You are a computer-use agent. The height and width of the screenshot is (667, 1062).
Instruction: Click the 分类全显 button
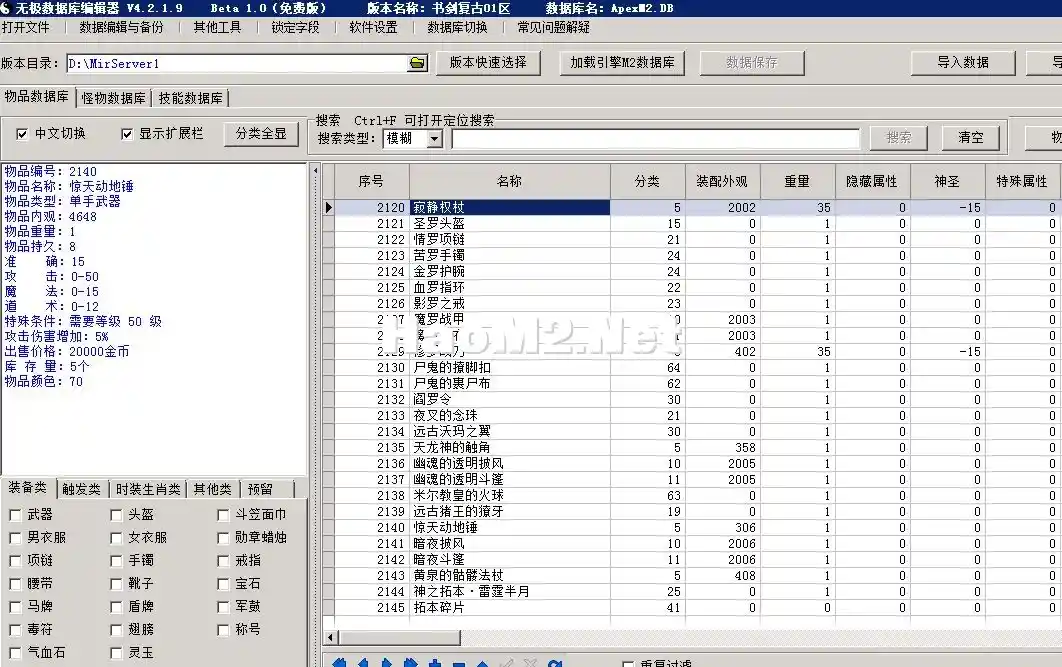pos(261,133)
